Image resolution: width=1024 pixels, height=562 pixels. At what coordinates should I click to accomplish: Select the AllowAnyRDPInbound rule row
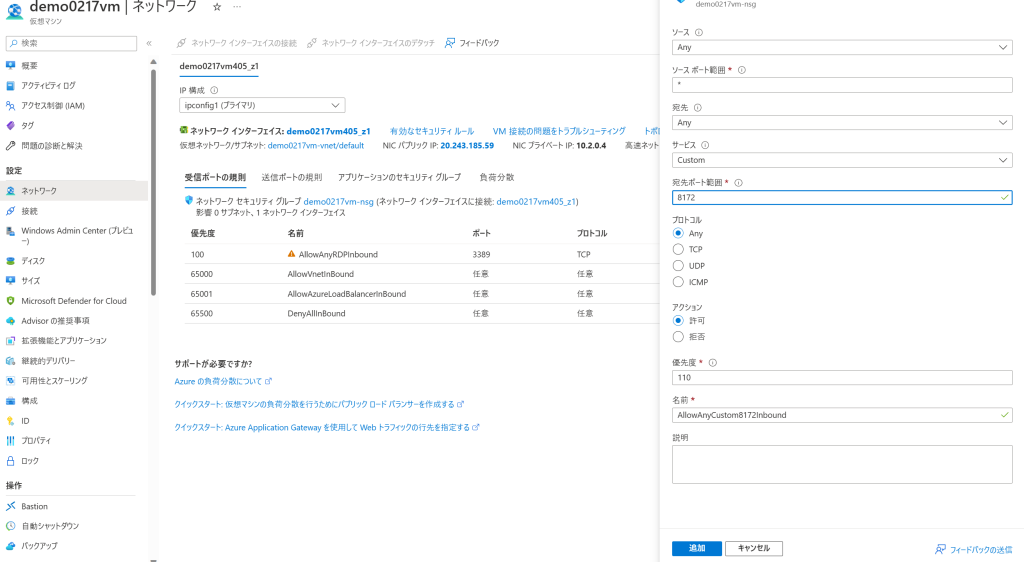pos(422,255)
